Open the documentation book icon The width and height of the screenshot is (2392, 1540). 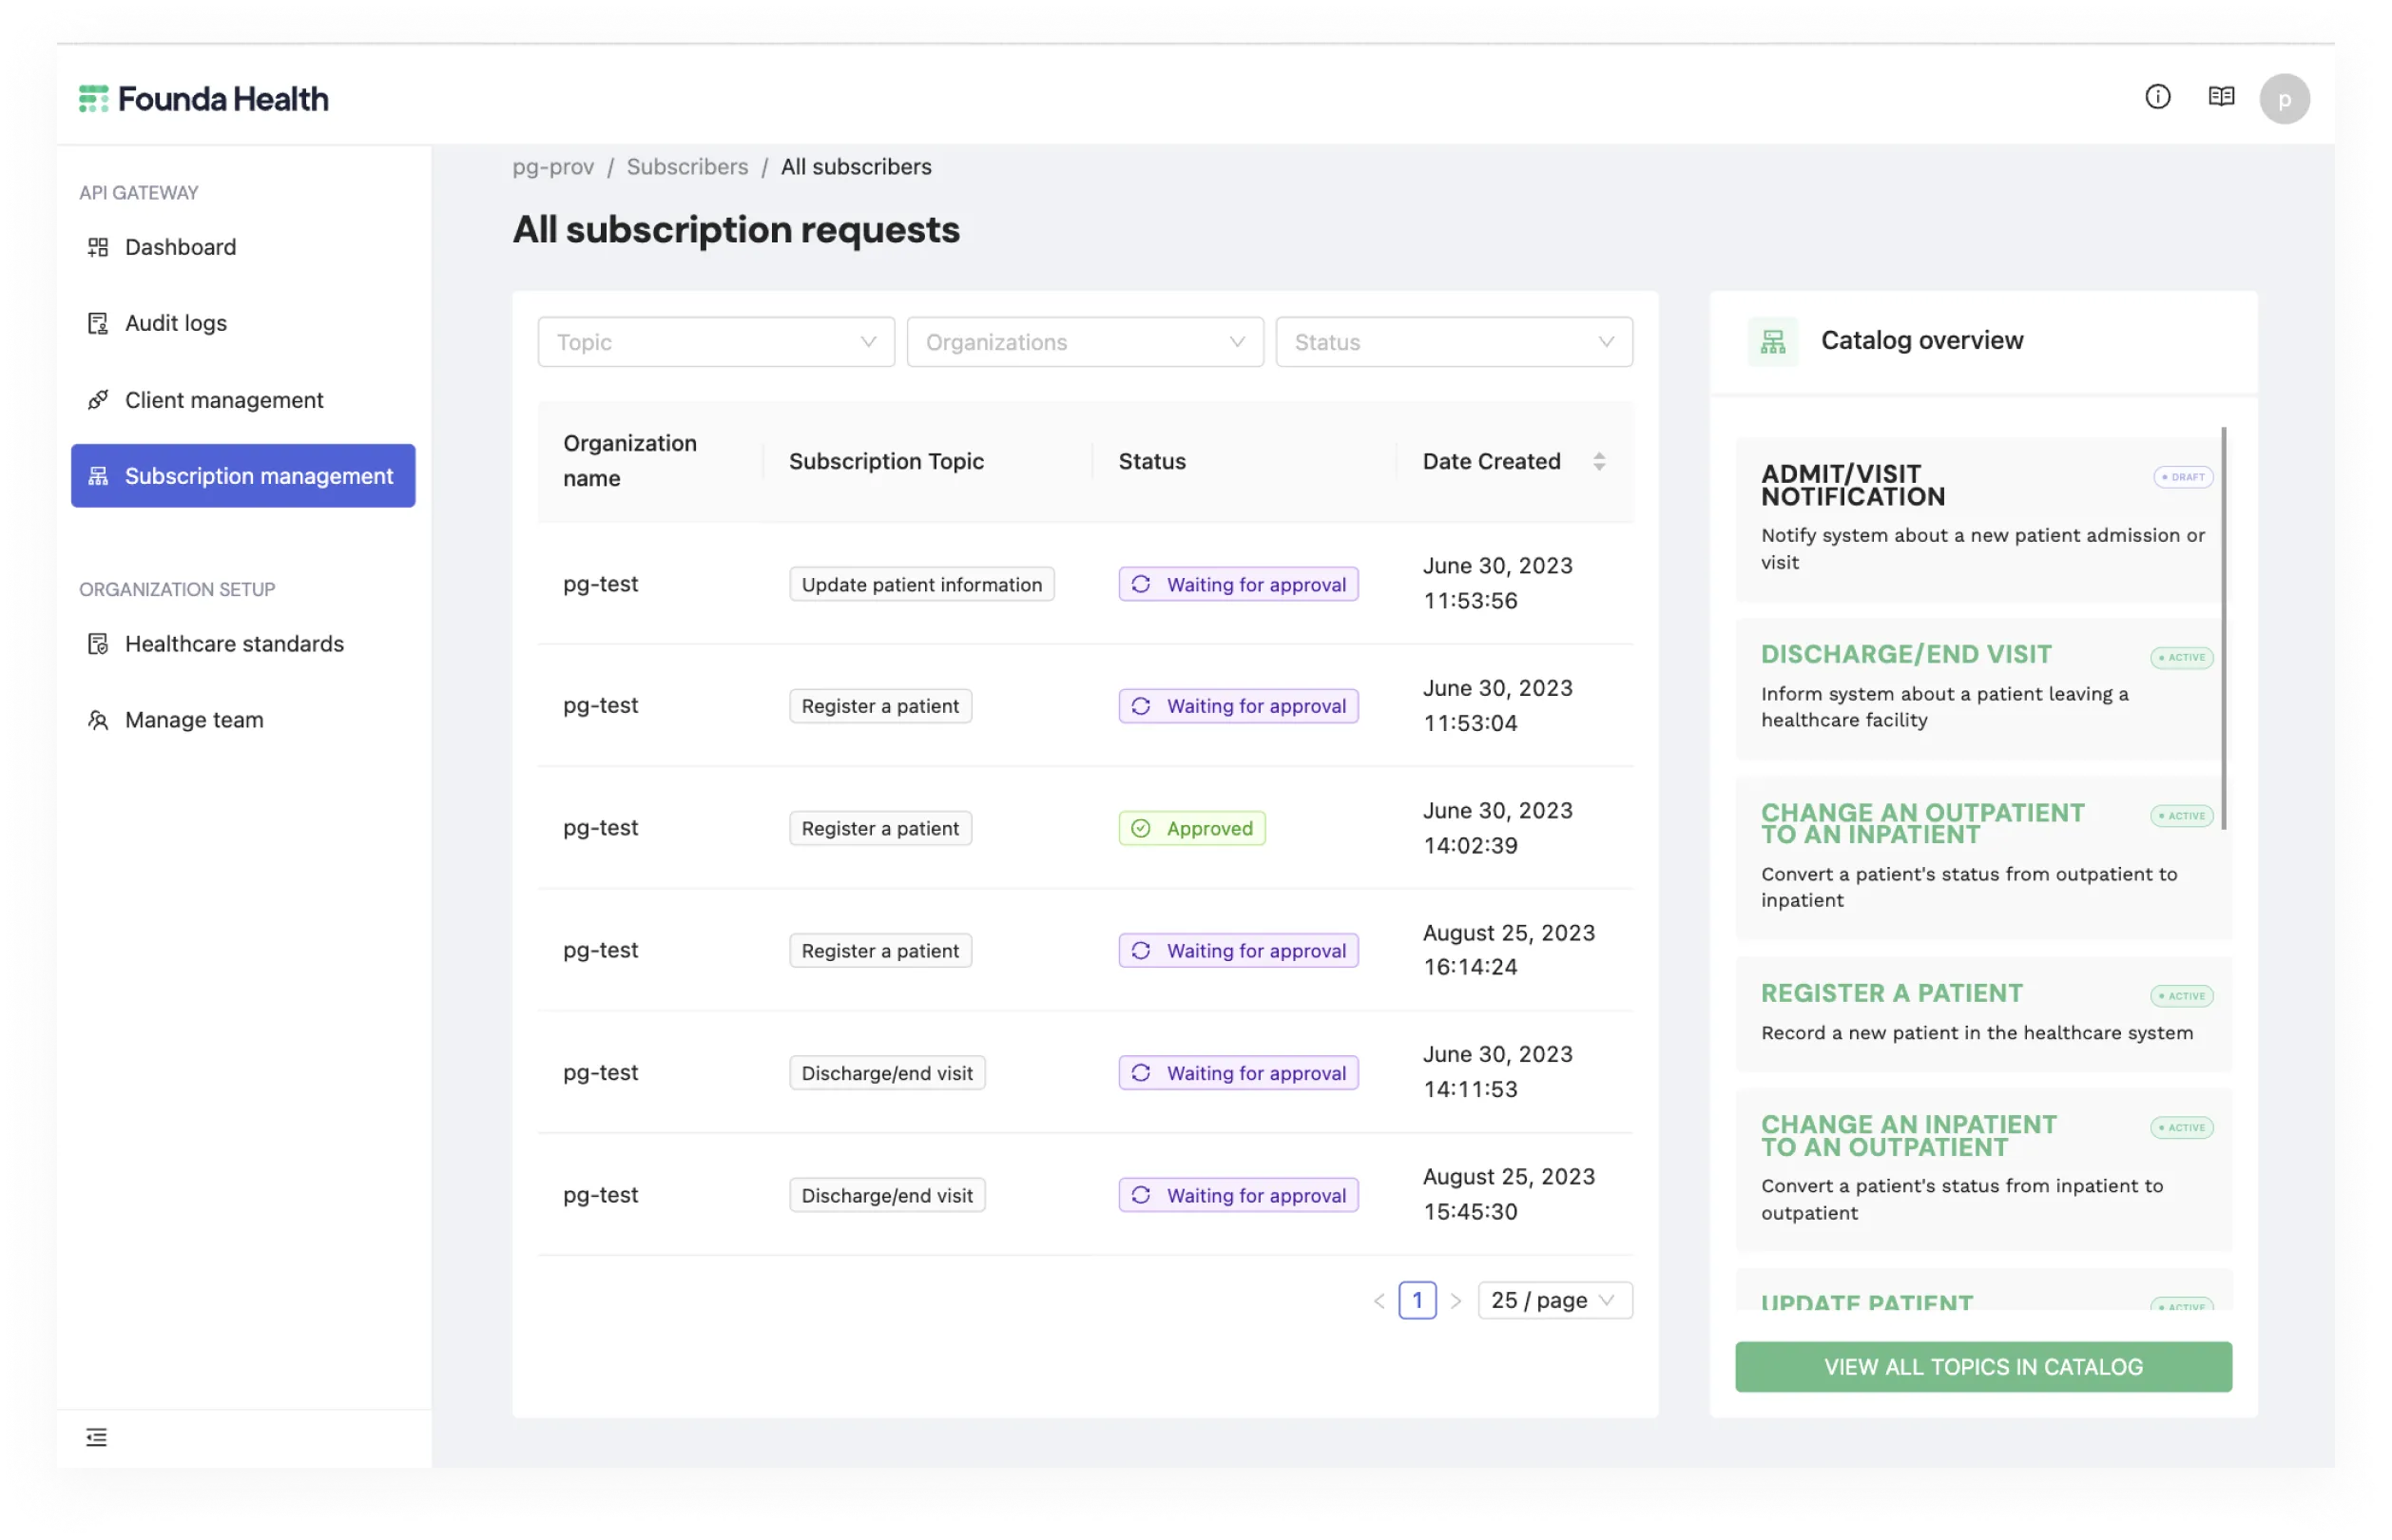[2220, 97]
